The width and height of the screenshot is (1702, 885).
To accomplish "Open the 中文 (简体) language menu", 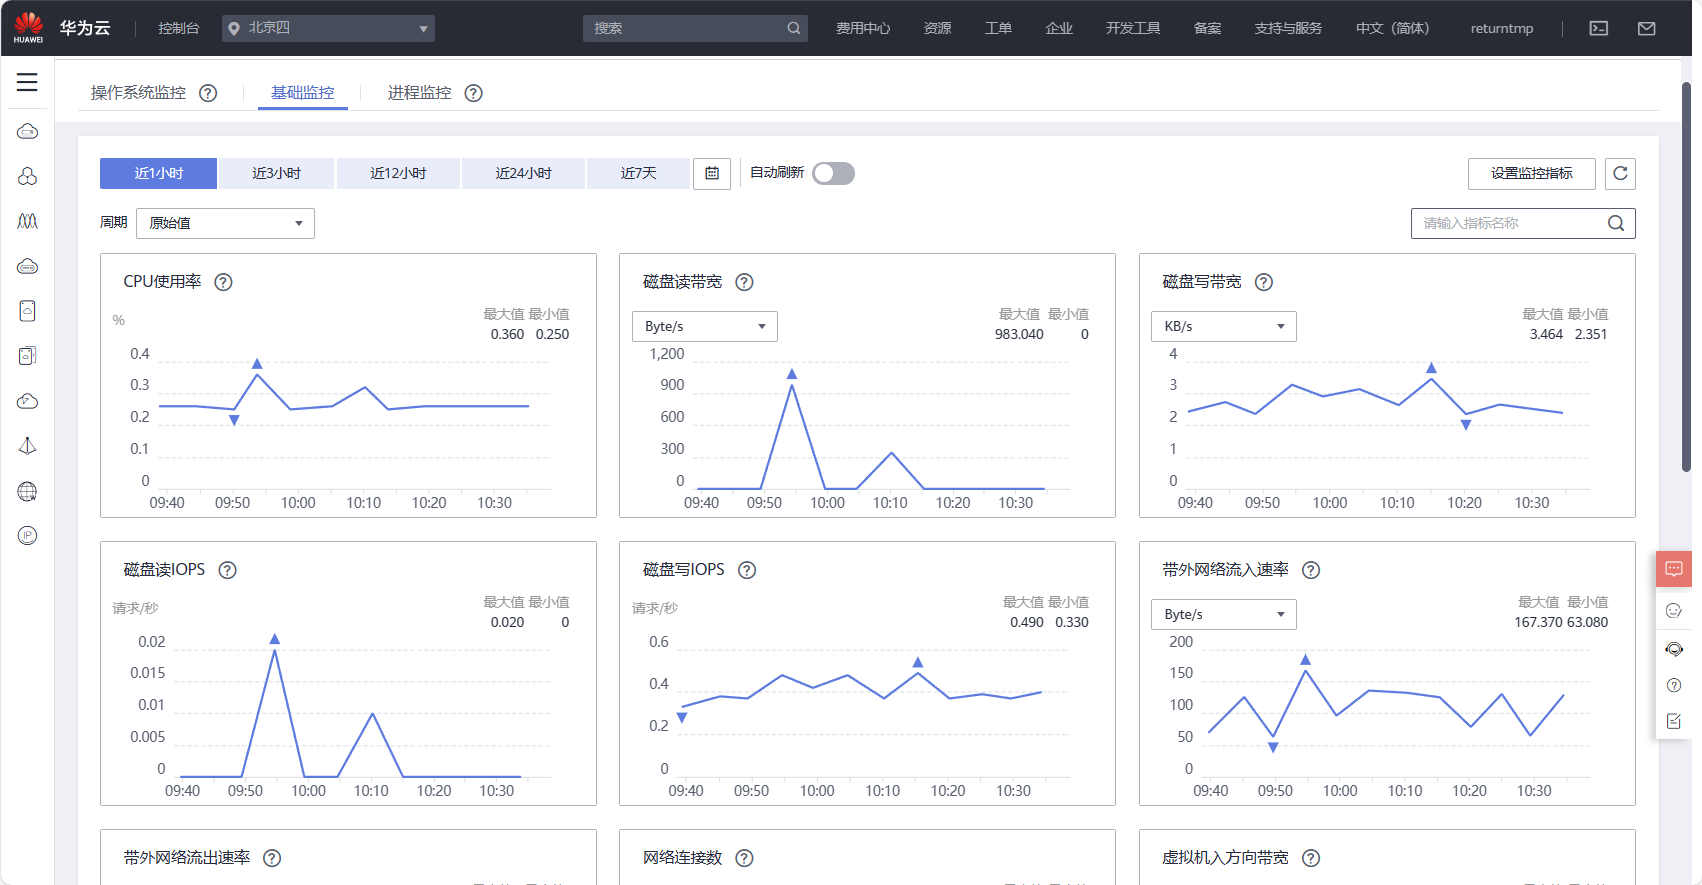I will [x=1392, y=28].
